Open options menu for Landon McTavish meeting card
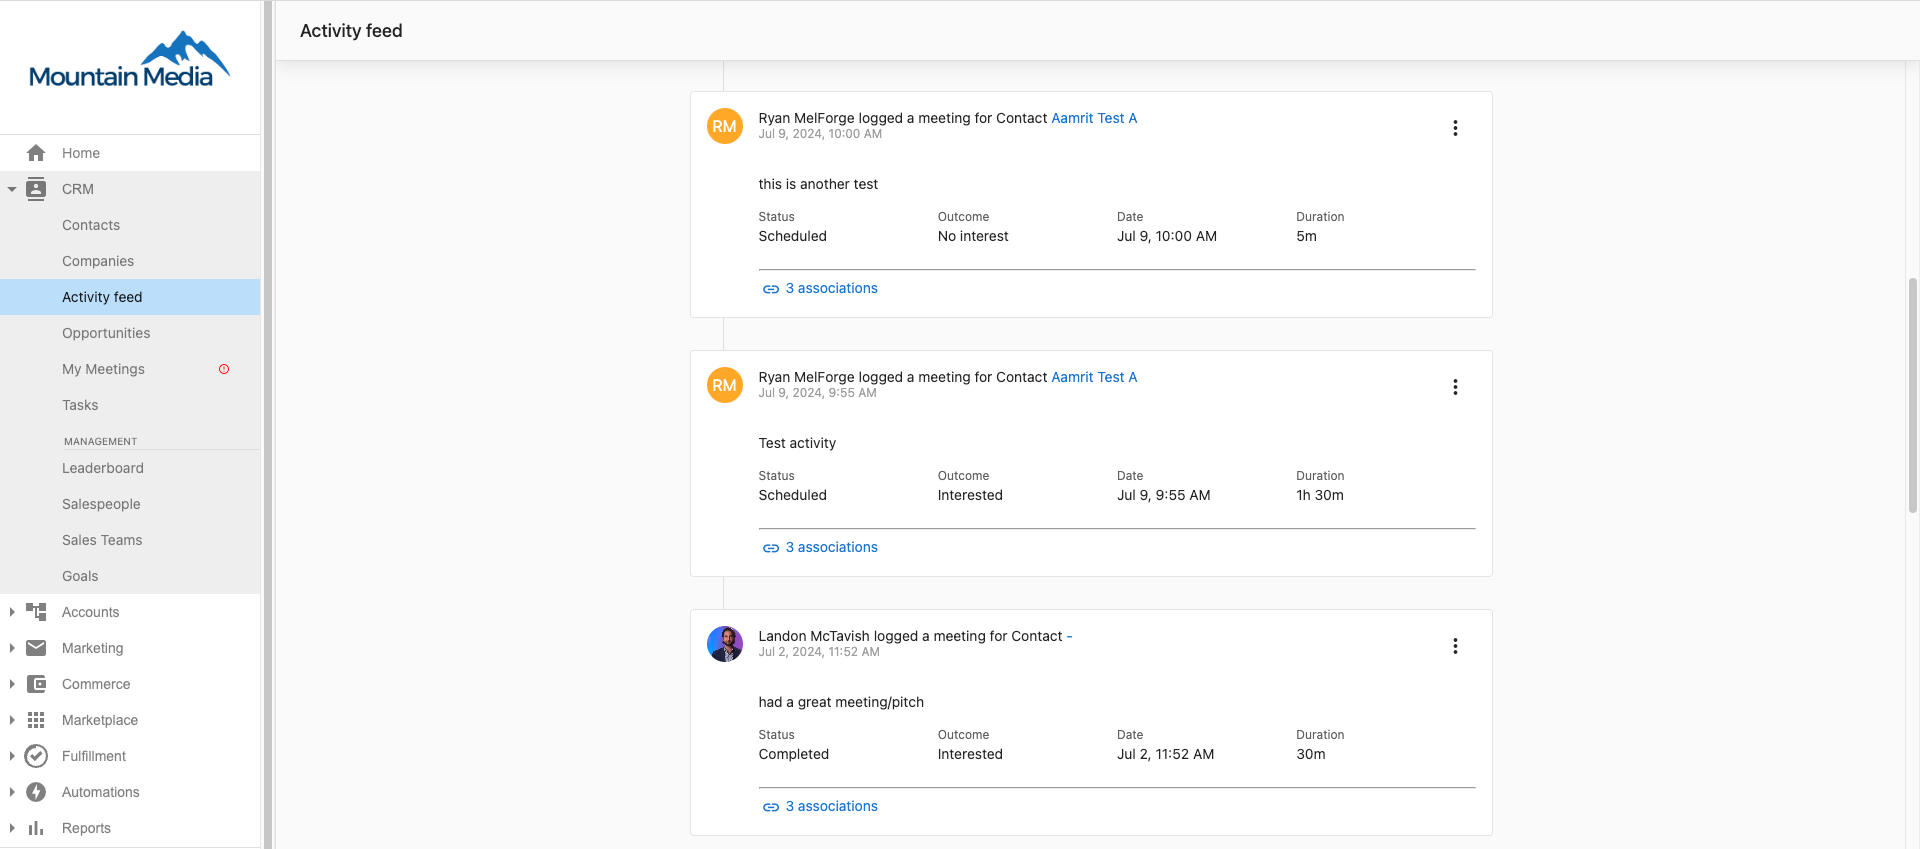The height and width of the screenshot is (849, 1920). coord(1455,646)
